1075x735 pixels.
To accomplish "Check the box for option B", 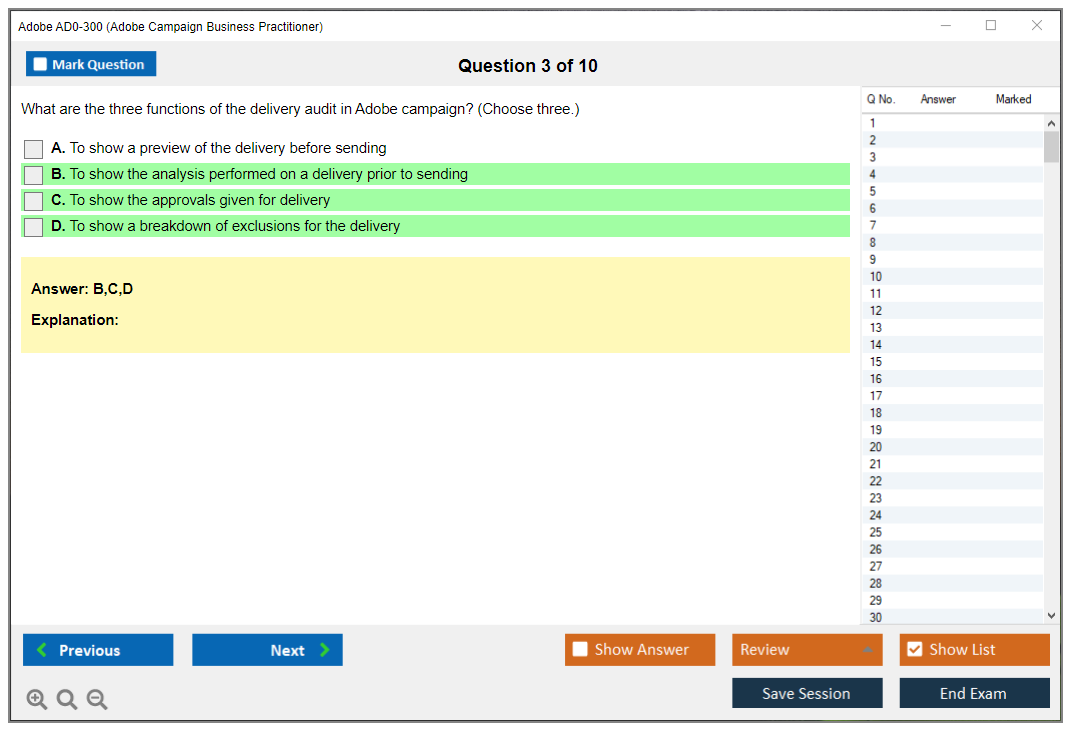I will pyautogui.click(x=34, y=175).
